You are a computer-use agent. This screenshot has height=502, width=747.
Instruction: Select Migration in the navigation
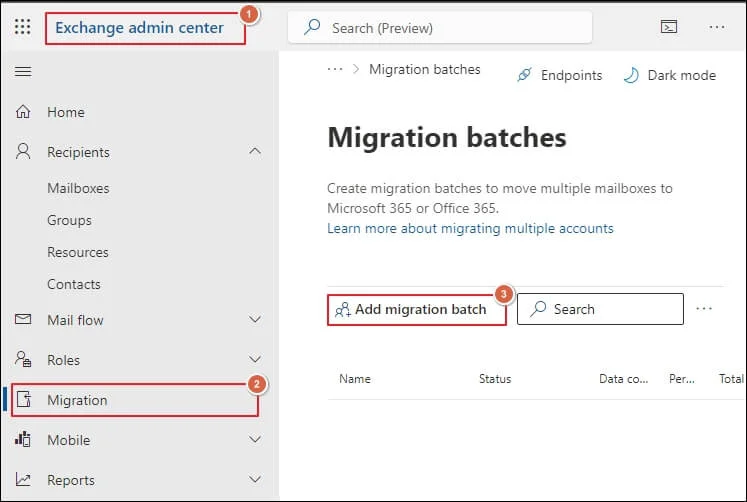(x=77, y=400)
